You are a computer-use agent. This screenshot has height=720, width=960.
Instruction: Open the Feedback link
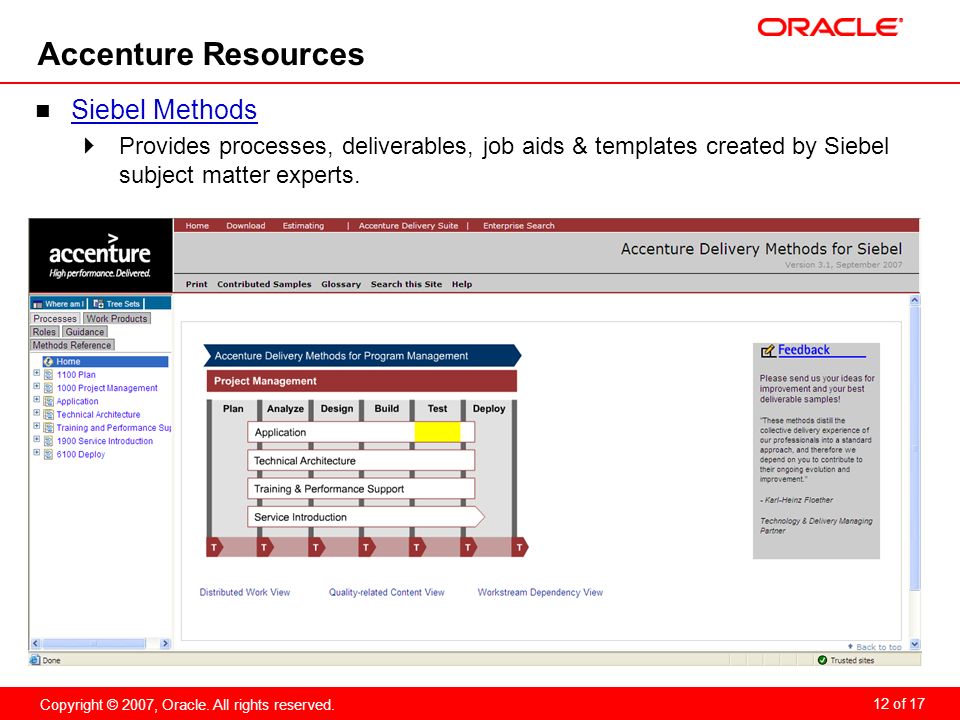[804, 350]
